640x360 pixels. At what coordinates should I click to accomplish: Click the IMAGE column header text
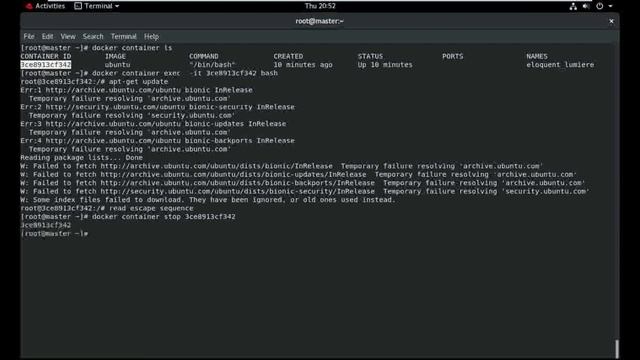pos(116,56)
